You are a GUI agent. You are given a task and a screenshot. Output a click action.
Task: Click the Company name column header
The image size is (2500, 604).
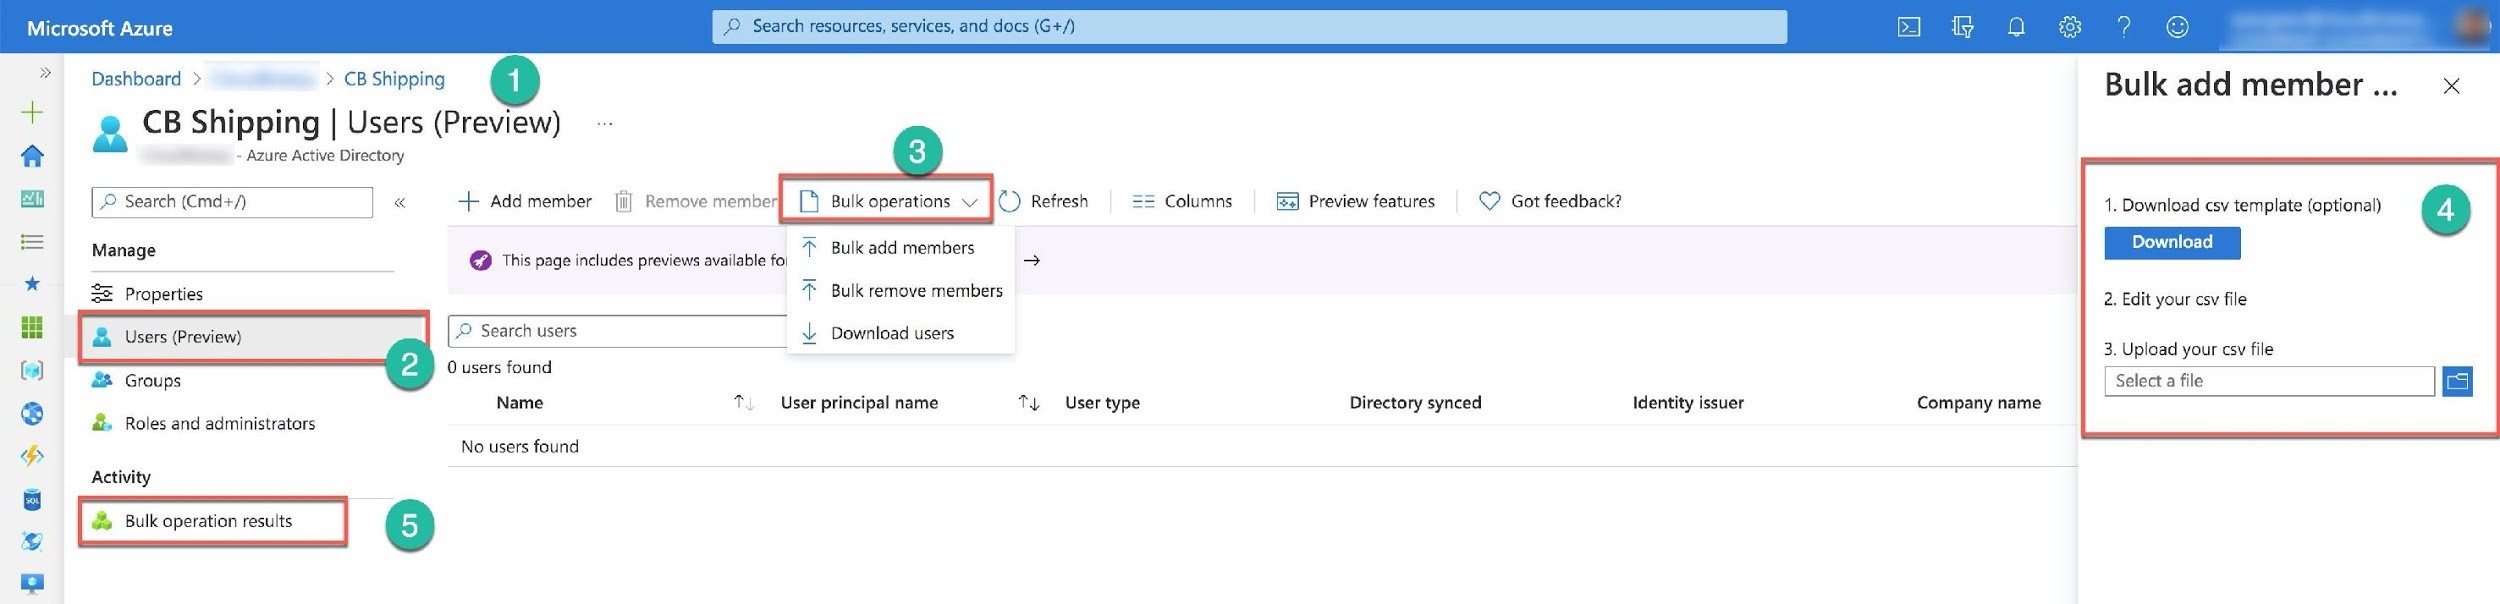[x=1978, y=403]
